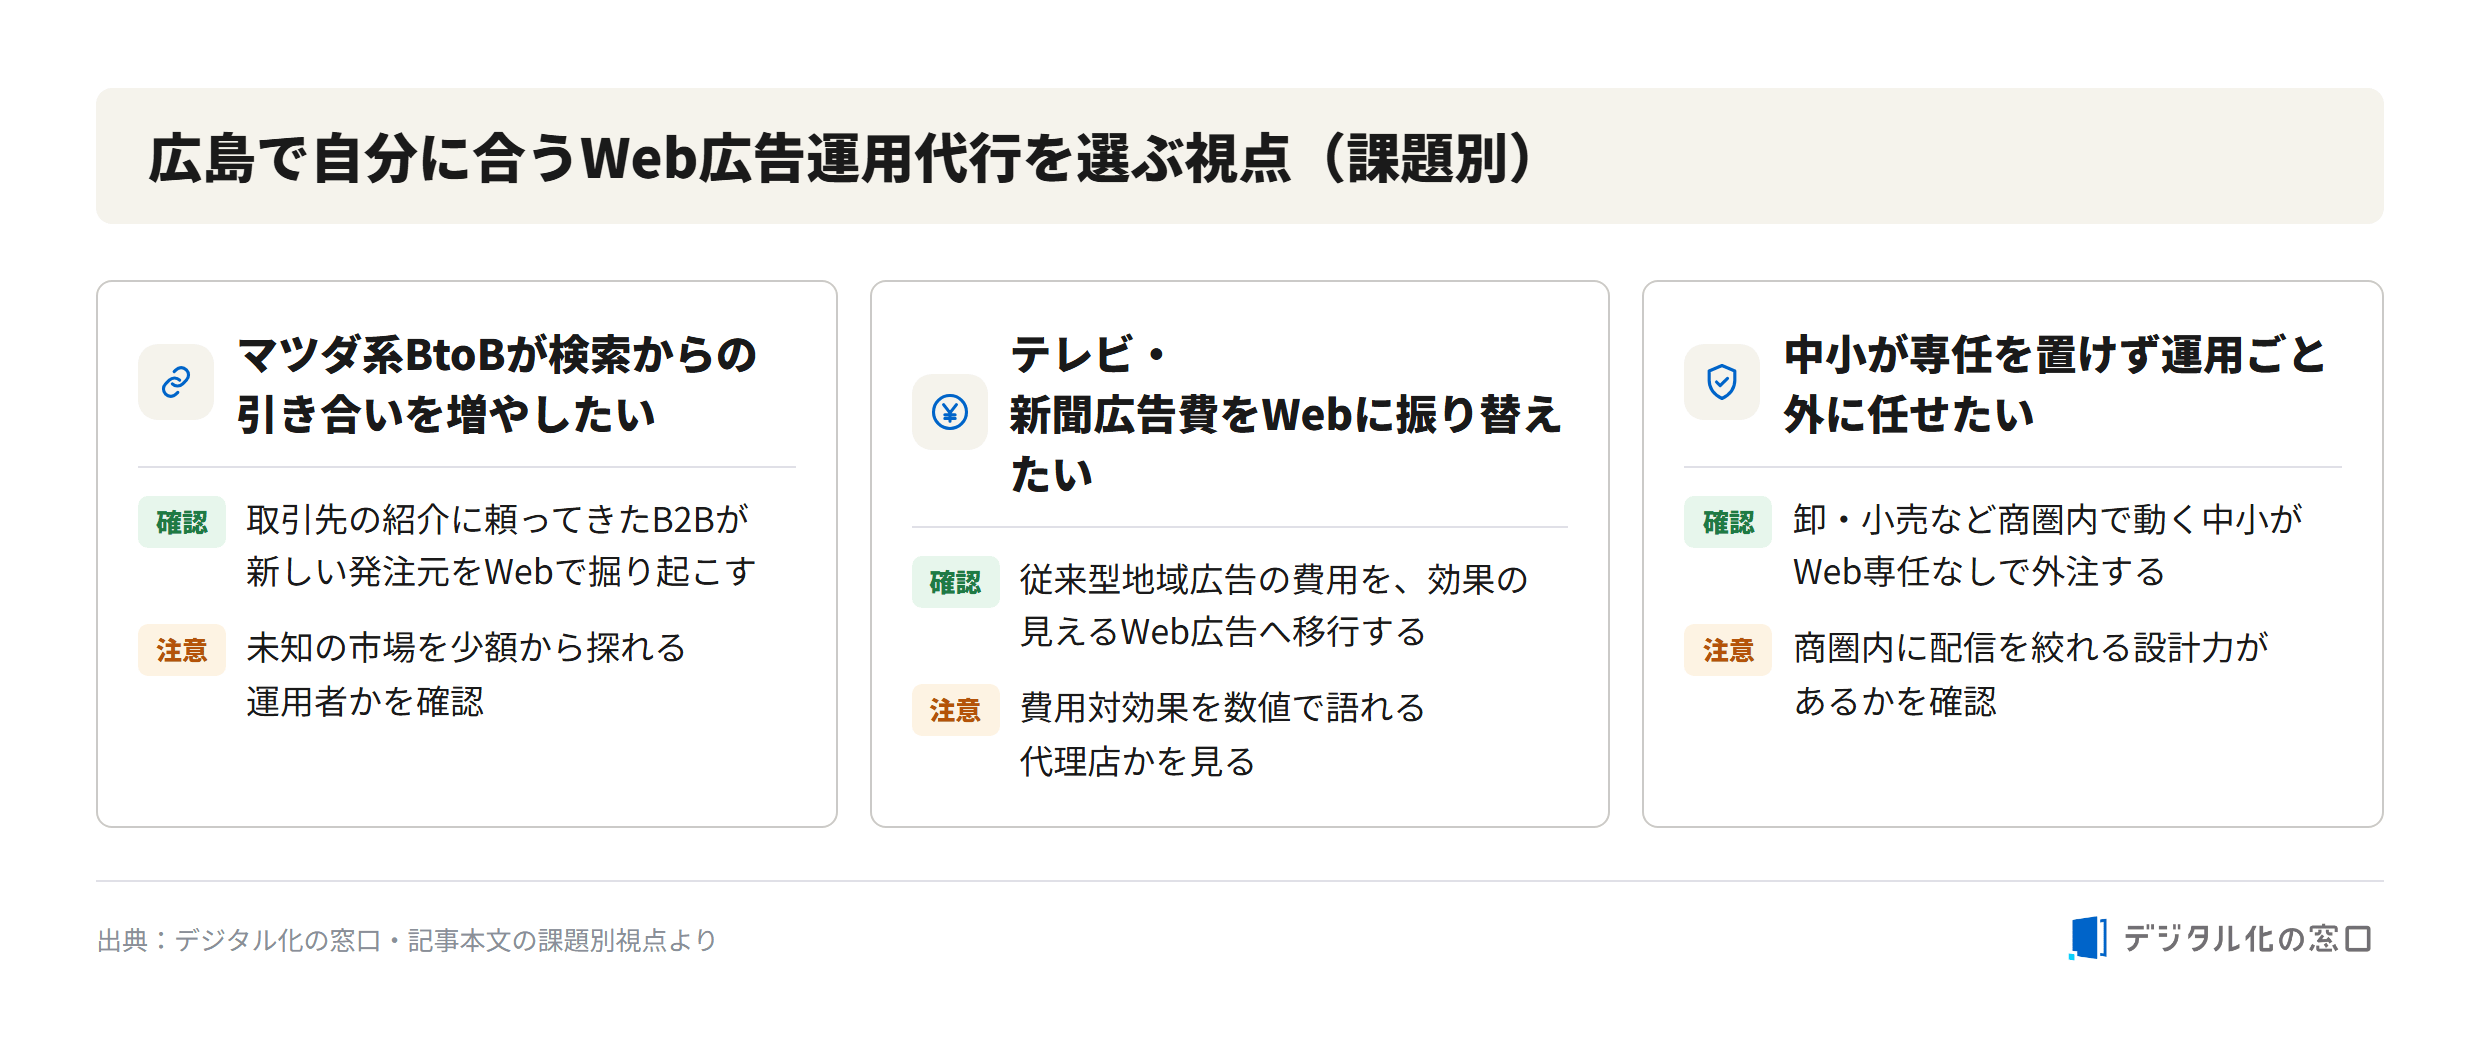Click the source credit 出典：デジタル化の窓口
Screen dimensions: 2480x1054
tap(239, 940)
